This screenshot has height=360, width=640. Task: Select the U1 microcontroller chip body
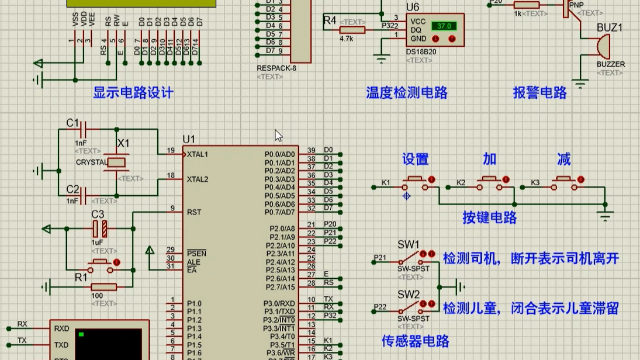[240, 253]
